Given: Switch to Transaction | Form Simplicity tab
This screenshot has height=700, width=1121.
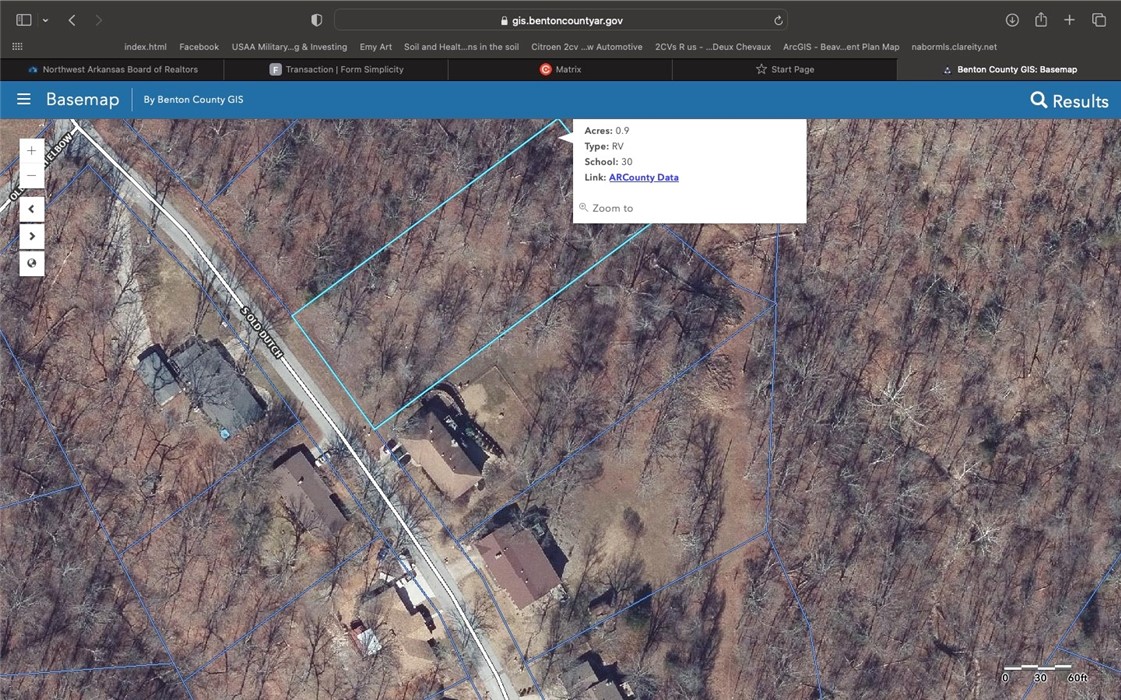Looking at the screenshot, I should click(x=336, y=69).
